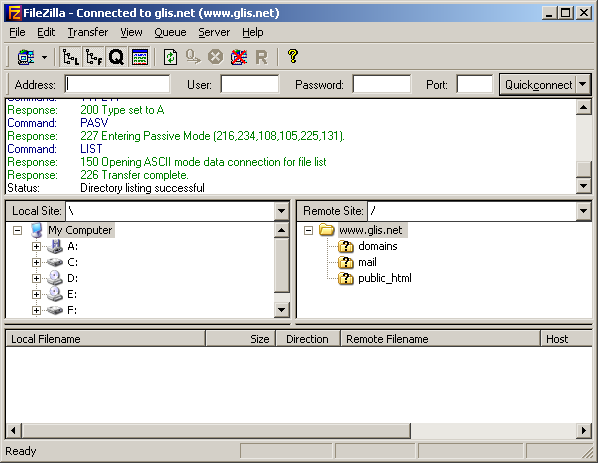598x463 pixels.
Task: Click the Password input field
Action: (x=382, y=84)
